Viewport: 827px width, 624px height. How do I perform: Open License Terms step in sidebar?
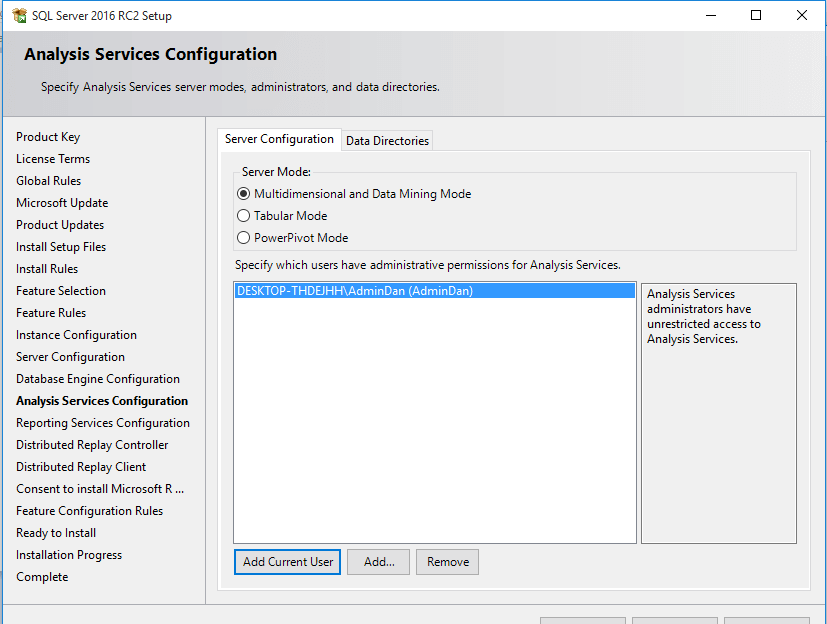click(x=53, y=159)
